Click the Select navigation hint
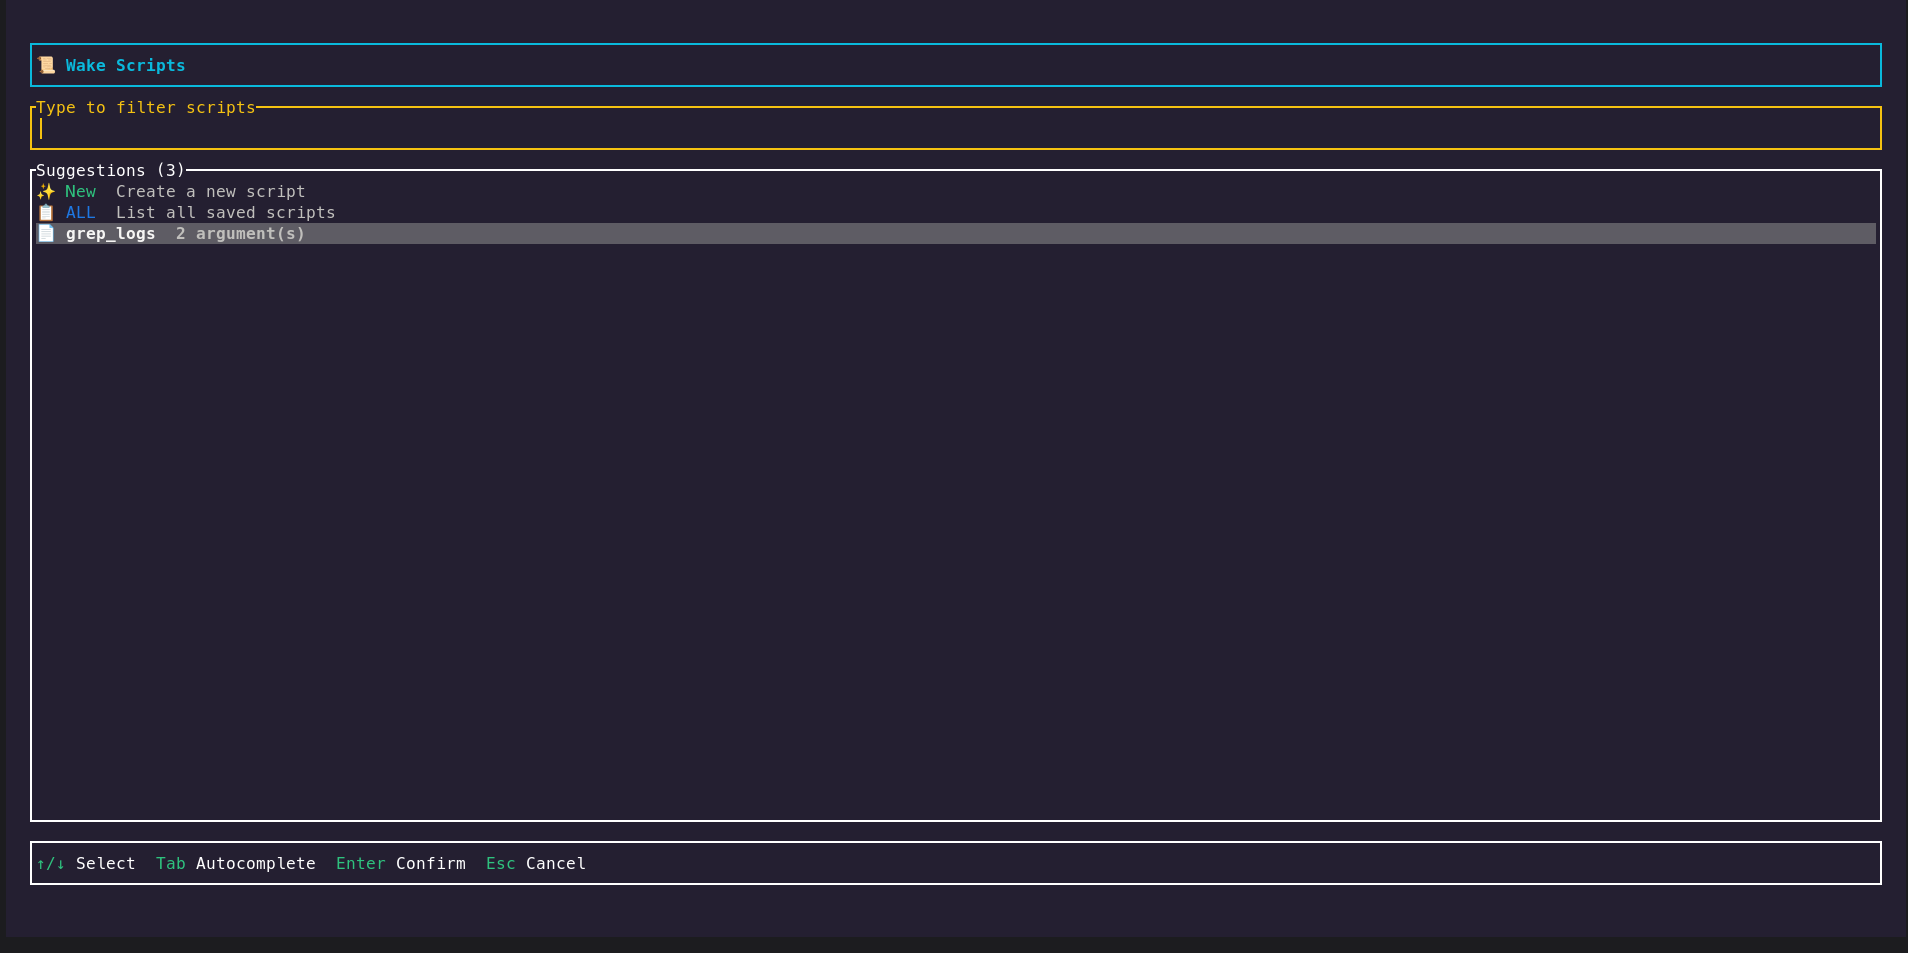Screen dimensions: 1908x953 [x=88, y=863]
